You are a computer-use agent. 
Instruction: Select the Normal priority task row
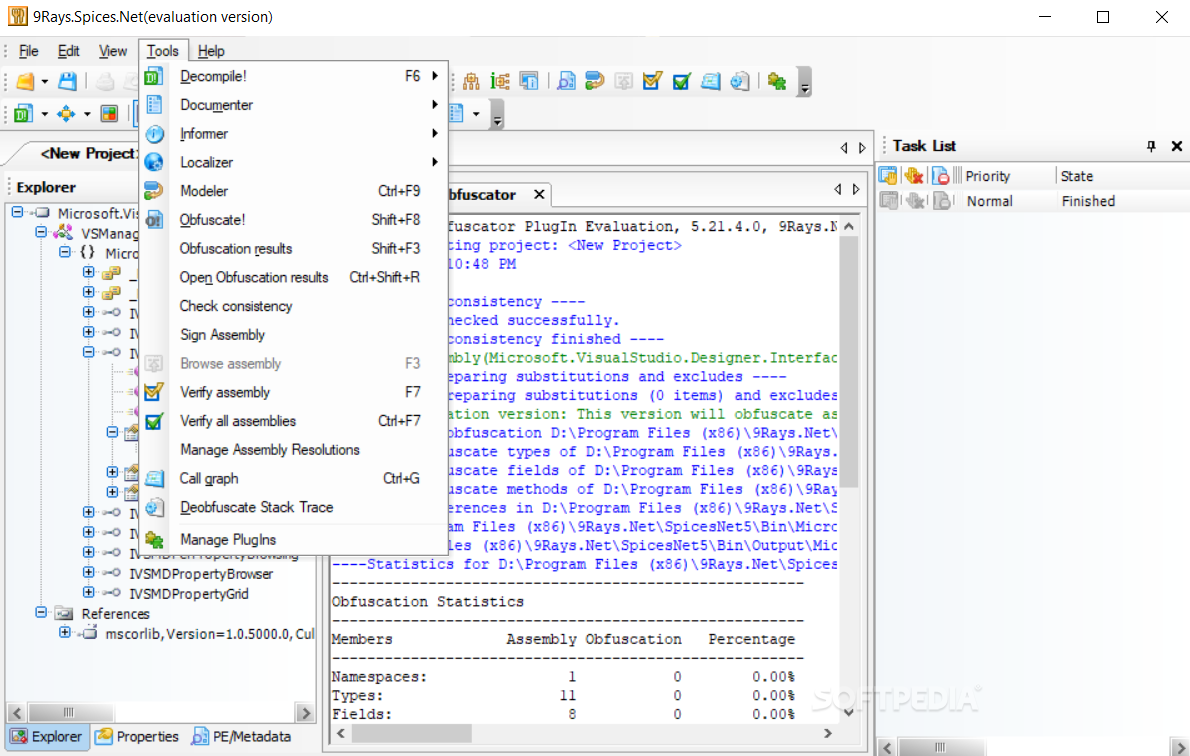pyautogui.click(x=1033, y=201)
